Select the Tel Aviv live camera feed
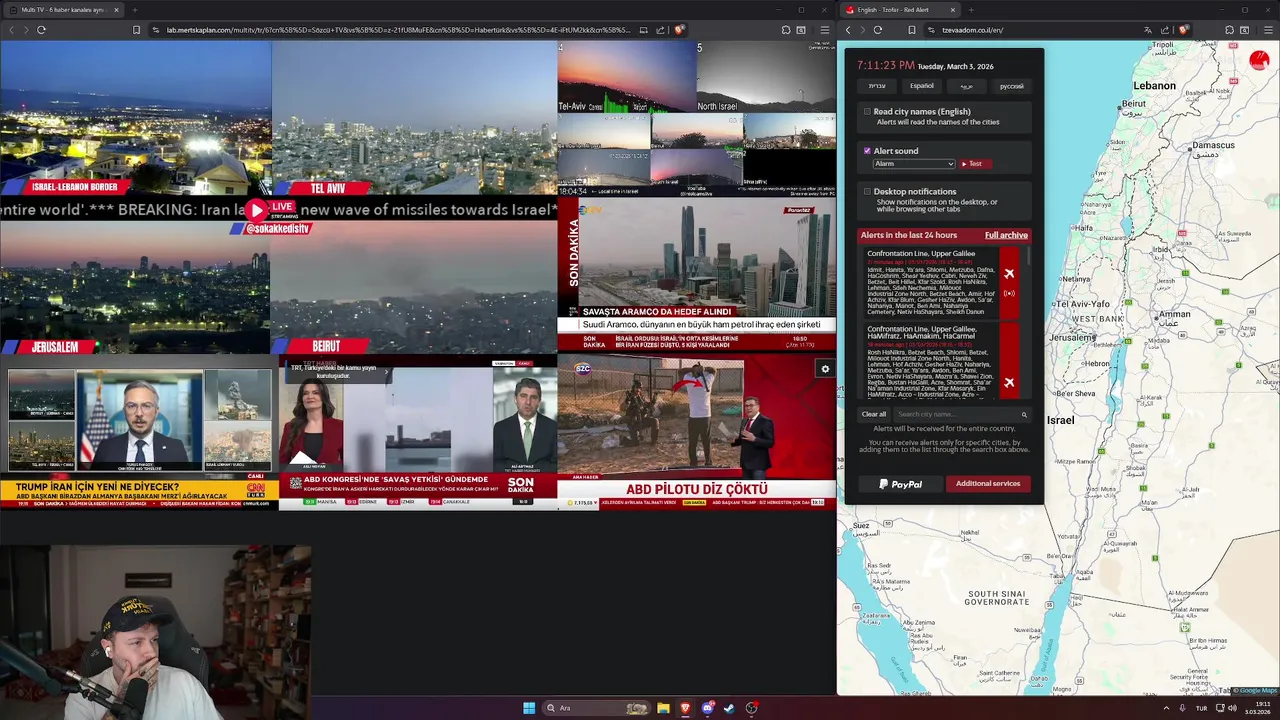Screen dimensions: 1280x720 pyautogui.click(x=414, y=118)
